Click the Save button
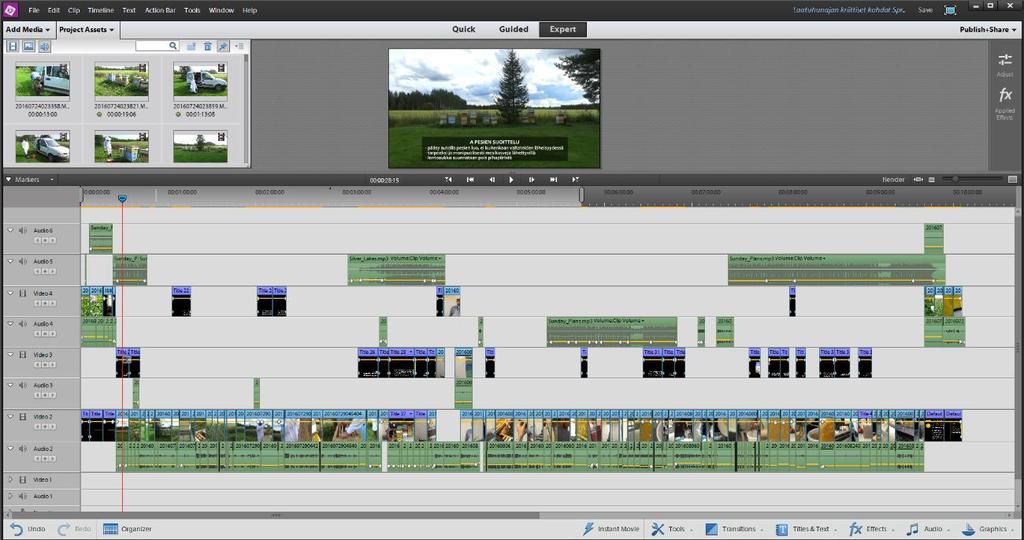 pos(925,10)
